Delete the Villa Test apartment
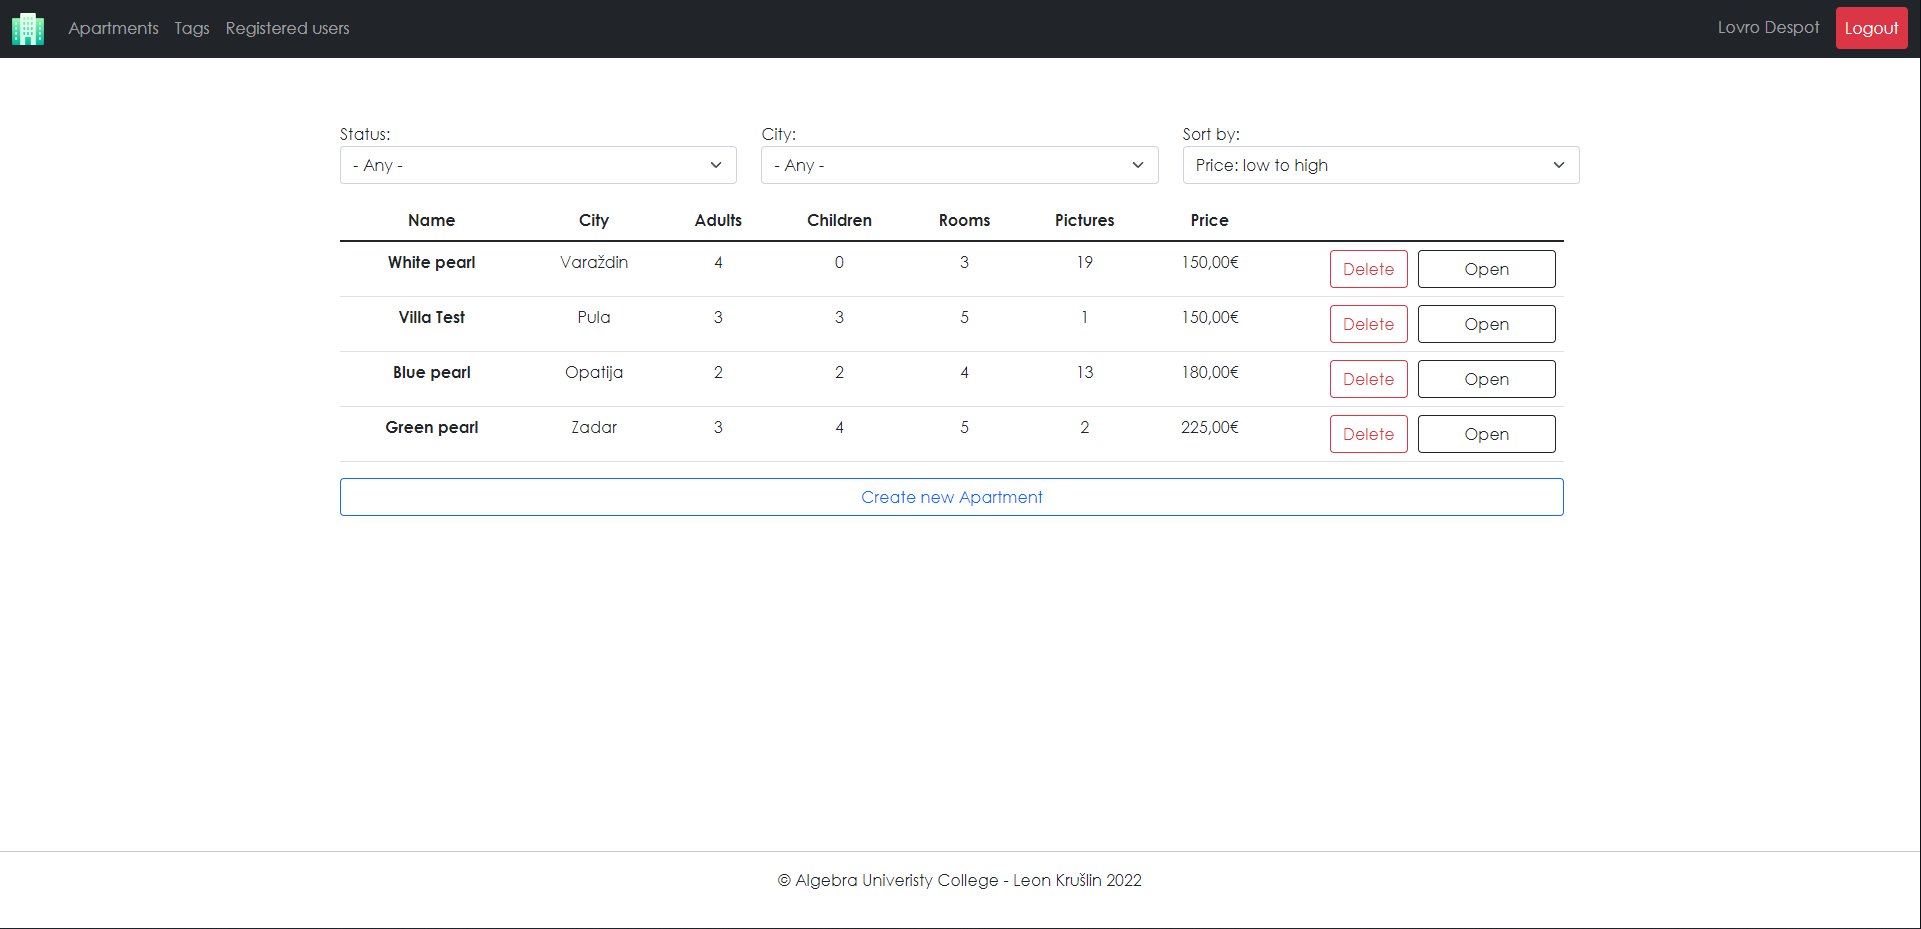Image resolution: width=1921 pixels, height=929 pixels. 1368,323
